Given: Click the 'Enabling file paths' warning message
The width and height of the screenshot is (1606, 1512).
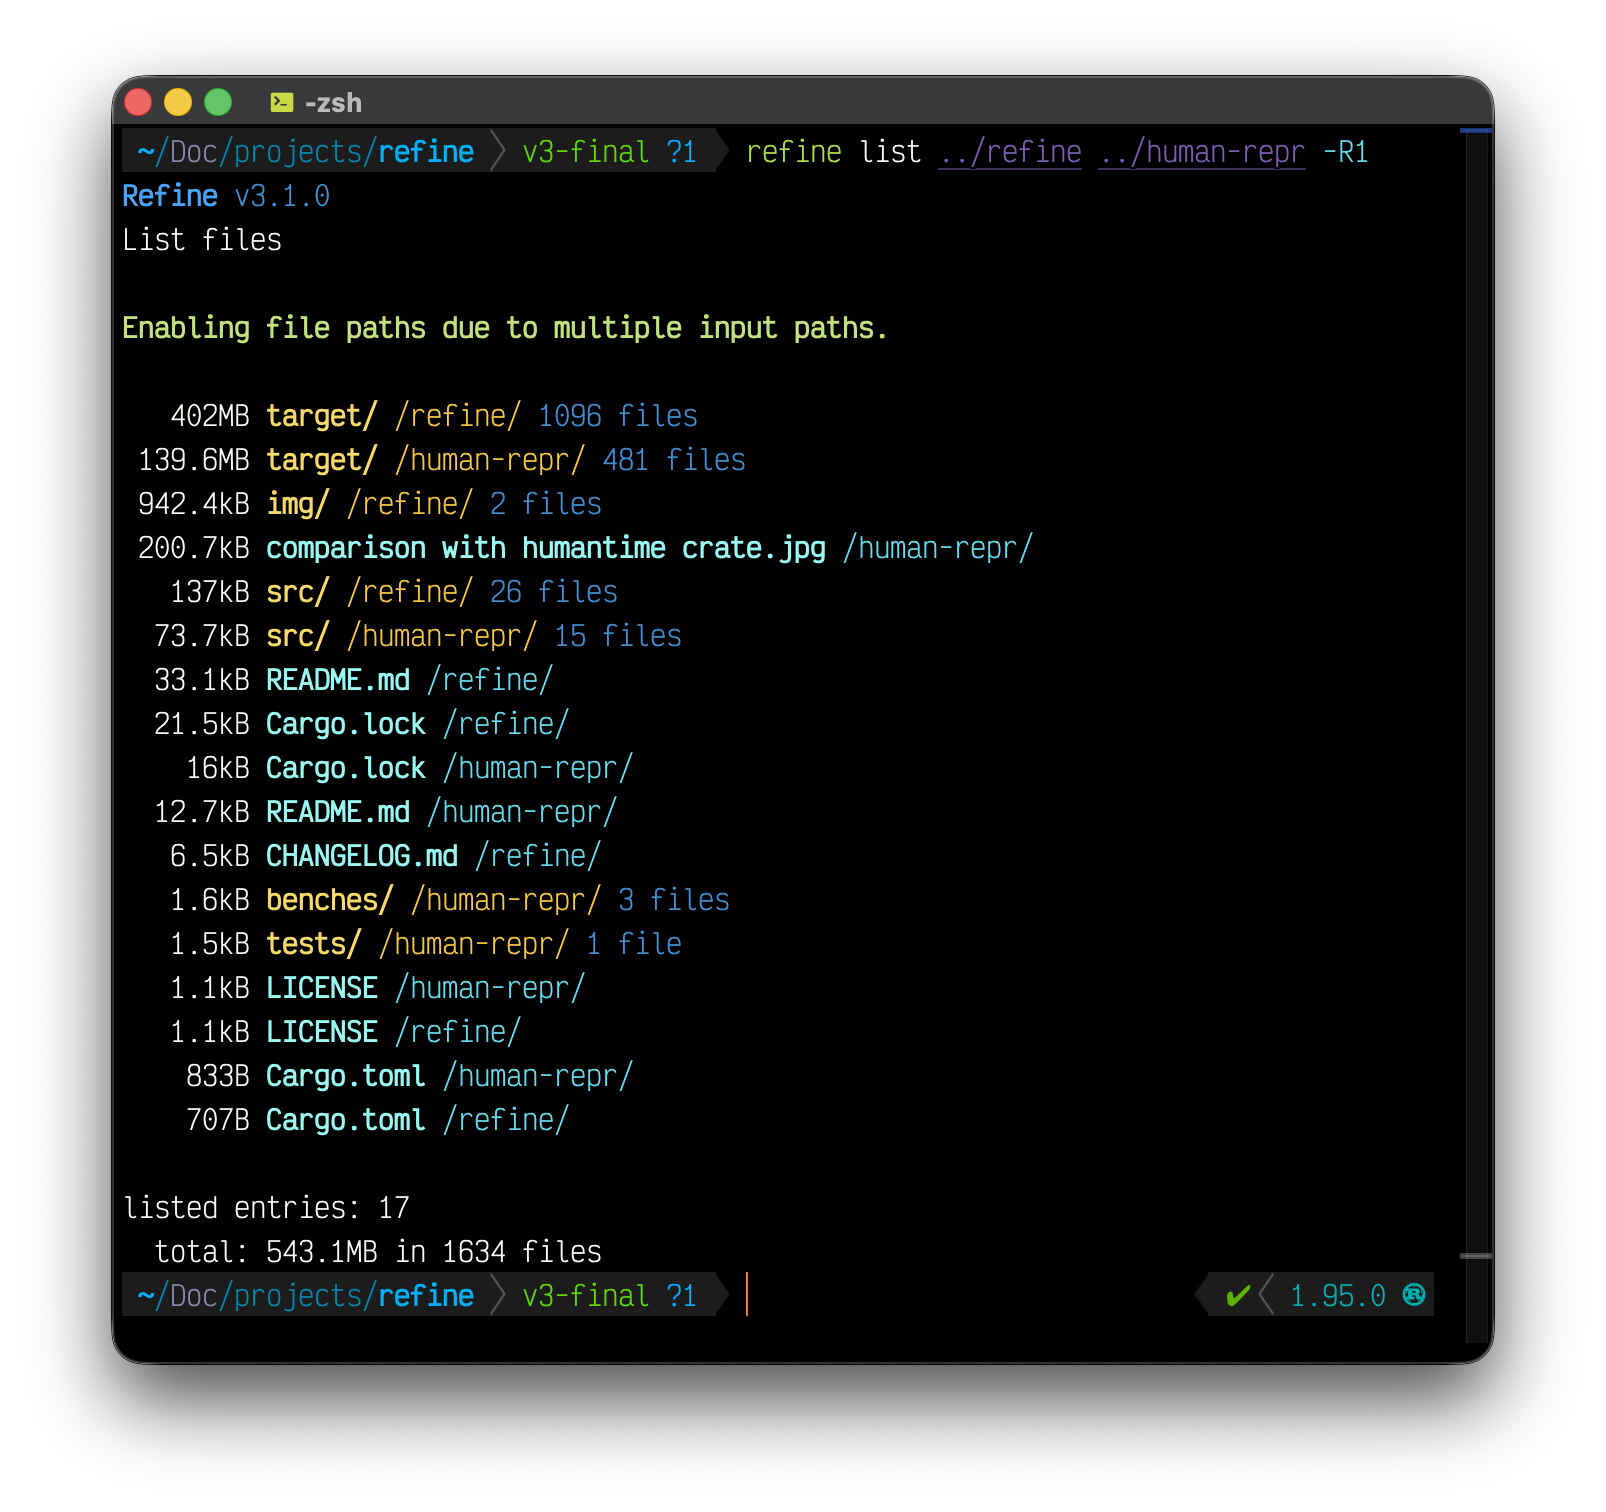Looking at the screenshot, I should [505, 328].
